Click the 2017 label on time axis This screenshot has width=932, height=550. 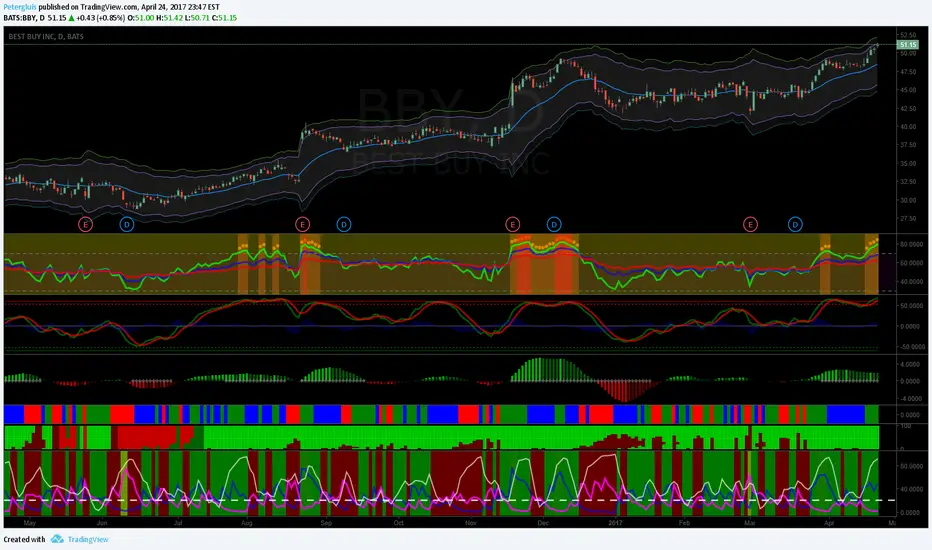pyautogui.click(x=615, y=523)
